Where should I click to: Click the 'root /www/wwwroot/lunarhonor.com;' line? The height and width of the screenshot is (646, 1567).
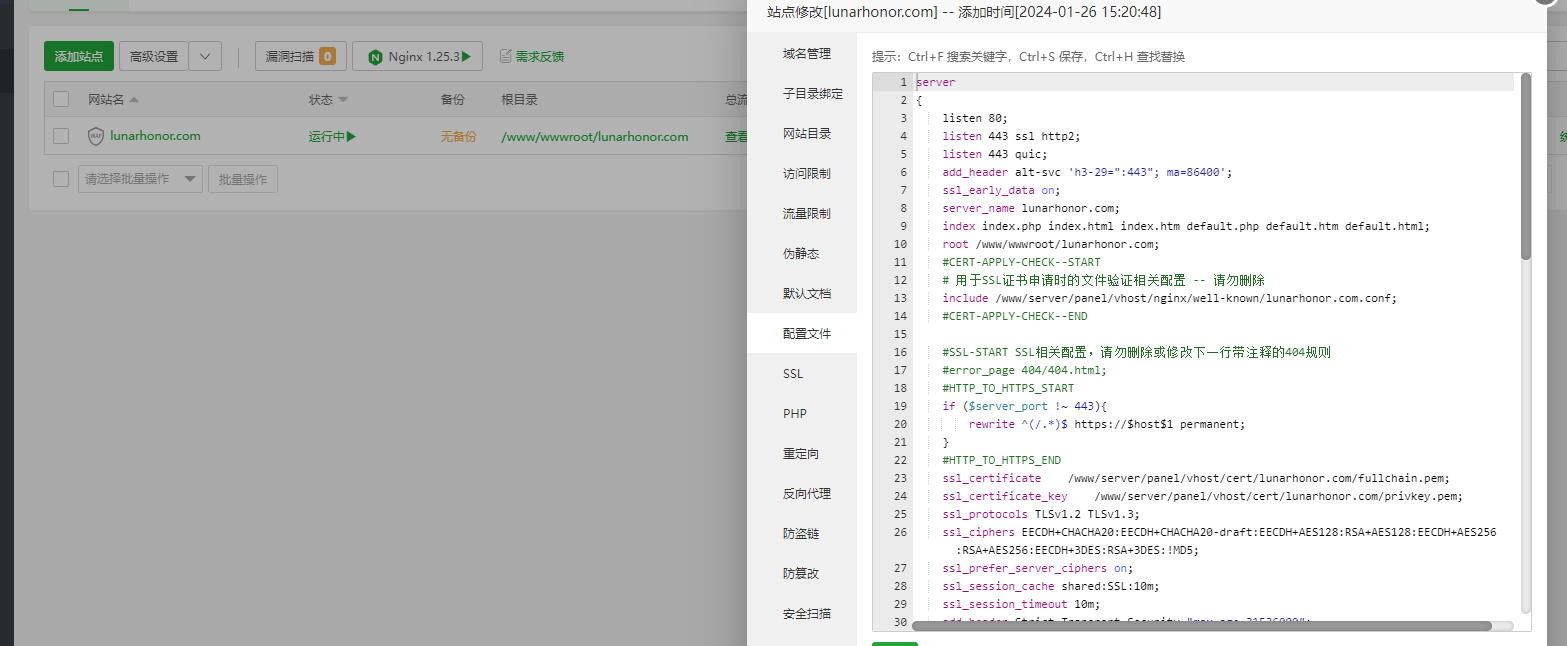click(x=1050, y=244)
